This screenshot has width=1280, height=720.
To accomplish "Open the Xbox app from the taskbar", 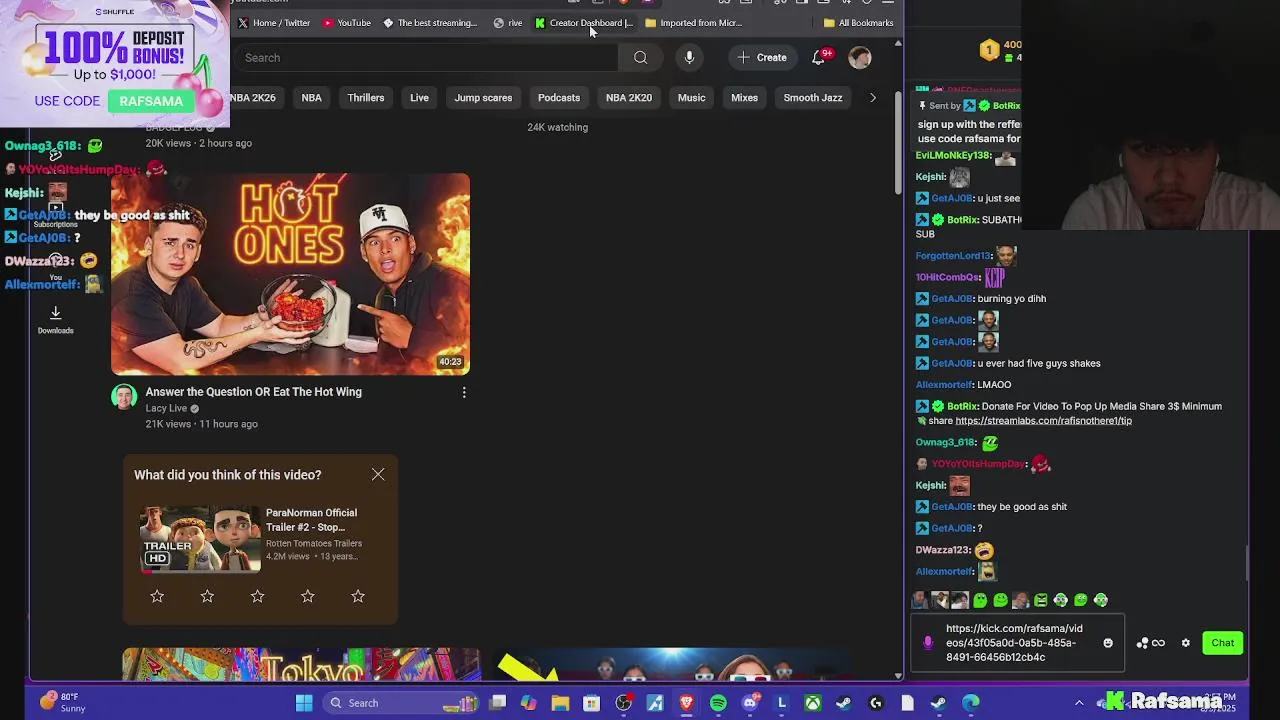I will click(813, 703).
